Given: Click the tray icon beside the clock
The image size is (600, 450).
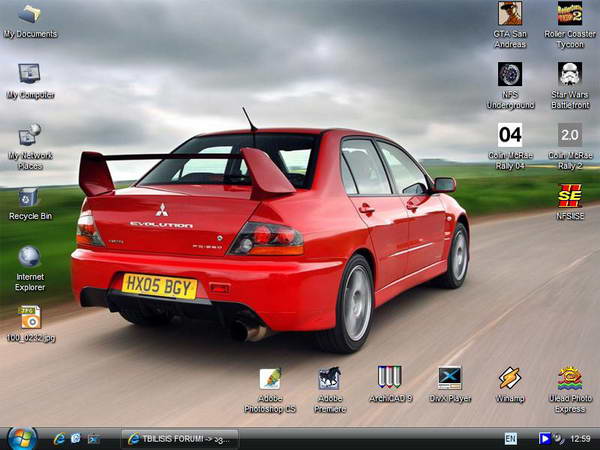Looking at the screenshot, I should tap(559, 438).
